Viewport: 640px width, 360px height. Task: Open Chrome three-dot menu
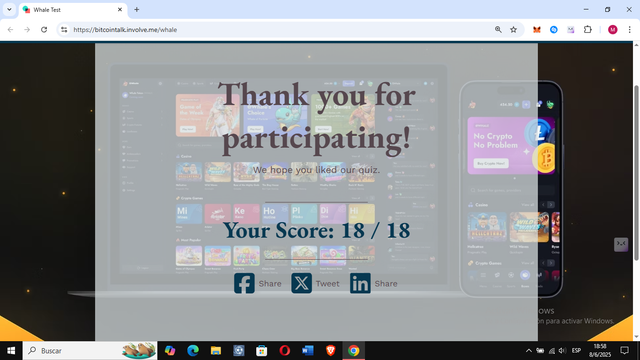(629, 29)
